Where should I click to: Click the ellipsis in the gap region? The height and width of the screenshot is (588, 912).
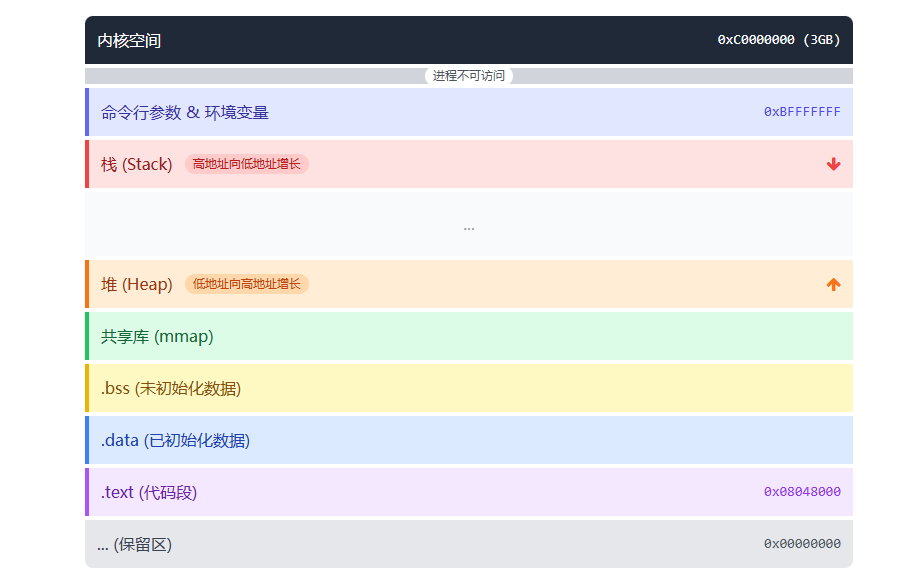pos(469,229)
